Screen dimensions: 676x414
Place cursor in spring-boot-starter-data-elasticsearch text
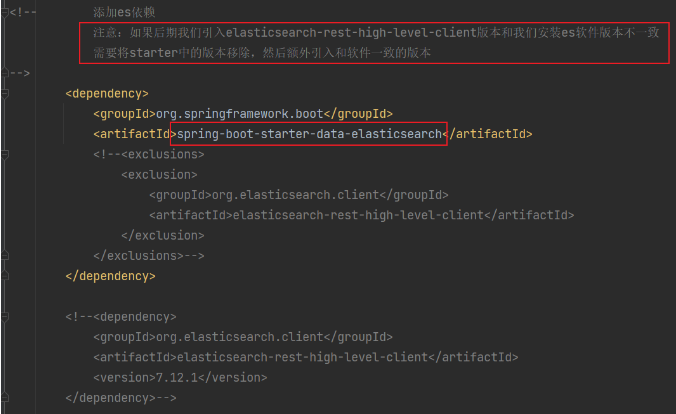309,134
